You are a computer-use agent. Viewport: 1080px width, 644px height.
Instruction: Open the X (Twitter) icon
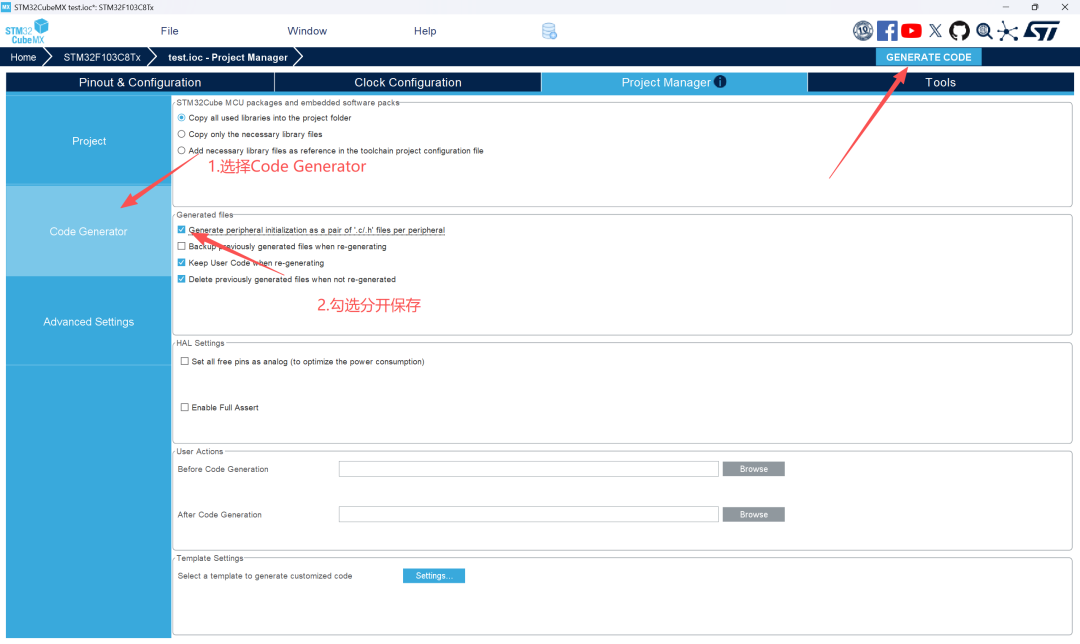(935, 30)
